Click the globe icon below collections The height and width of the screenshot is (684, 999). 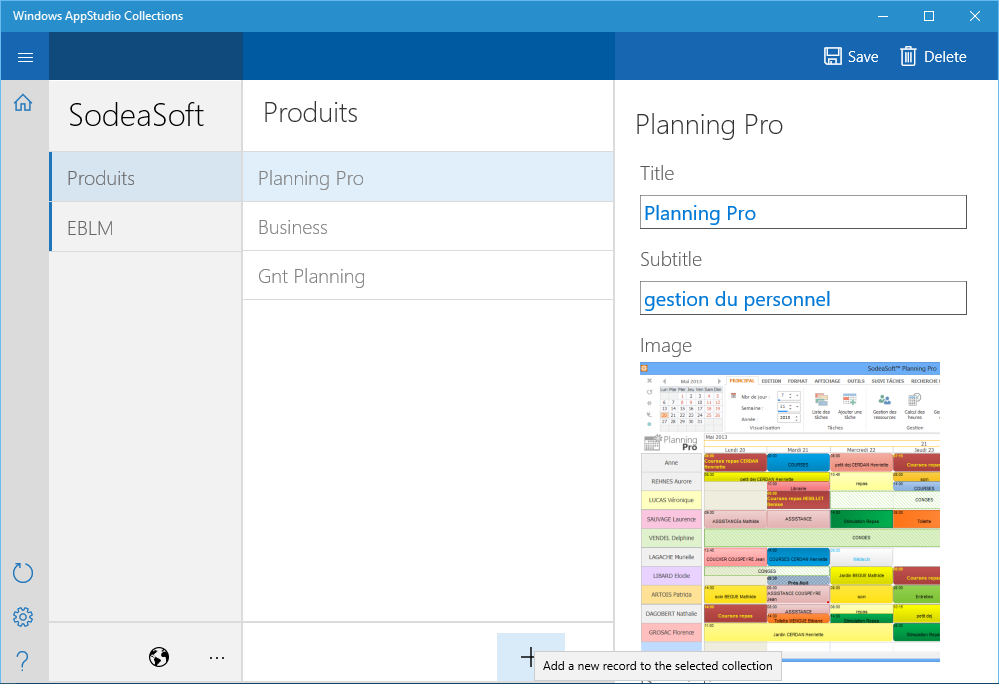point(159,657)
